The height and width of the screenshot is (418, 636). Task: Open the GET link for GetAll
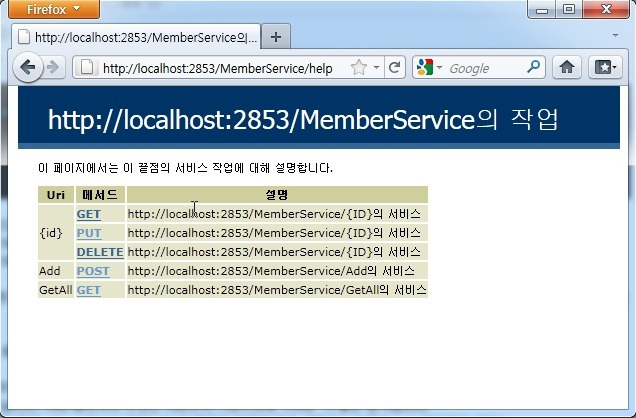88,290
